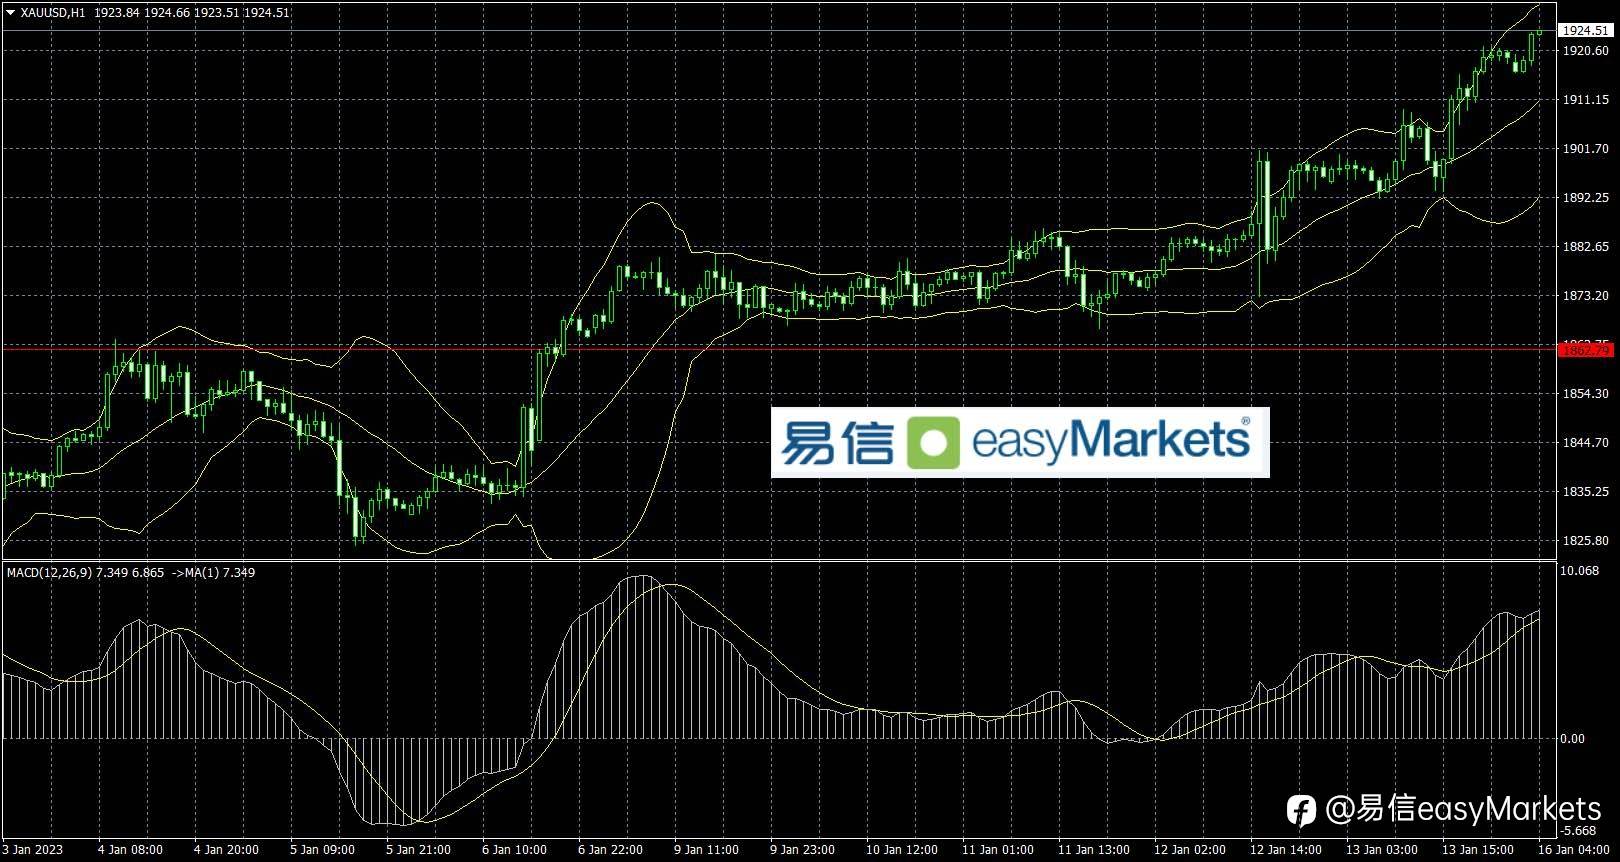Click time axis label 5 Jan 21:00
Image resolution: width=1620 pixels, height=862 pixels.
click(x=418, y=850)
